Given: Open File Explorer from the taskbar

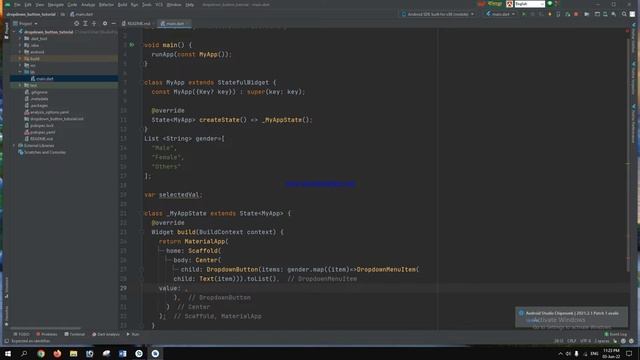Looking at the screenshot, I should point(73,353).
